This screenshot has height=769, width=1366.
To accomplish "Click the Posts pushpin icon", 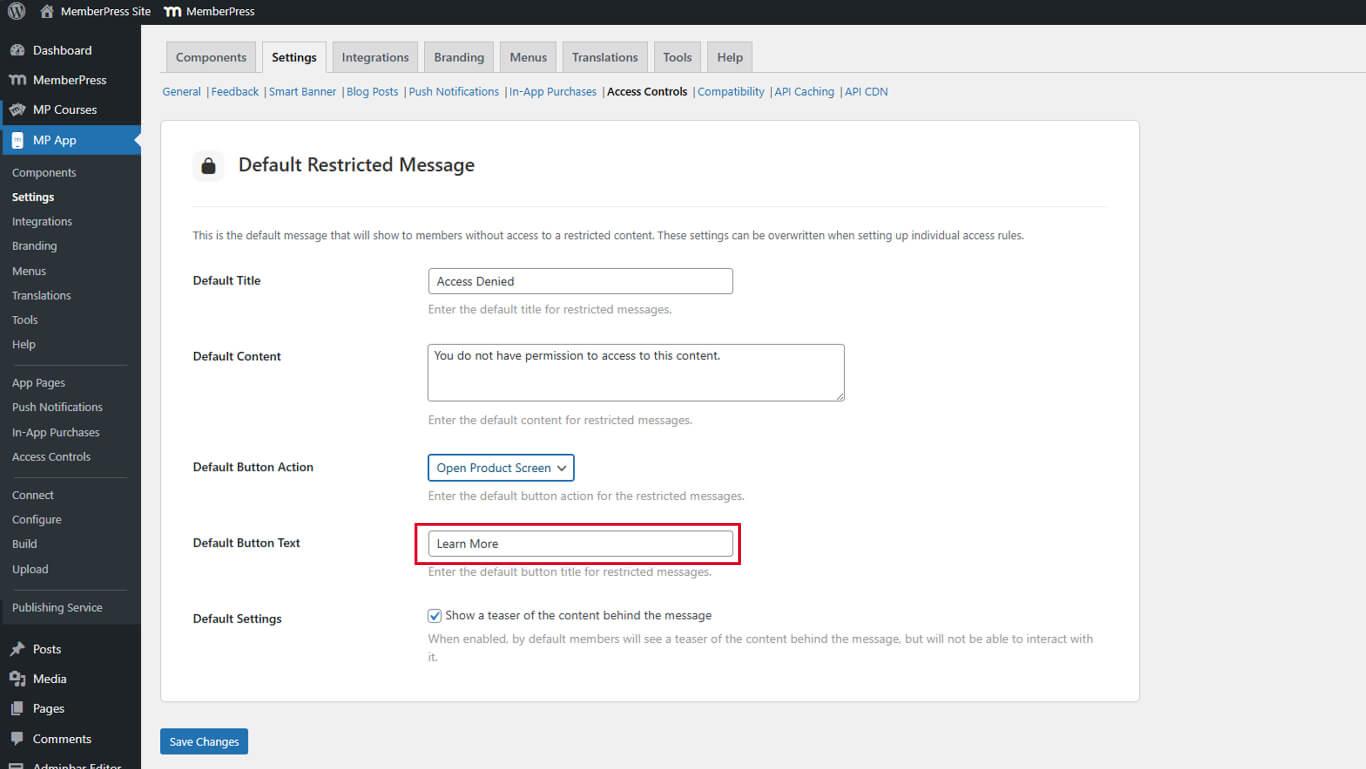I will pos(17,649).
